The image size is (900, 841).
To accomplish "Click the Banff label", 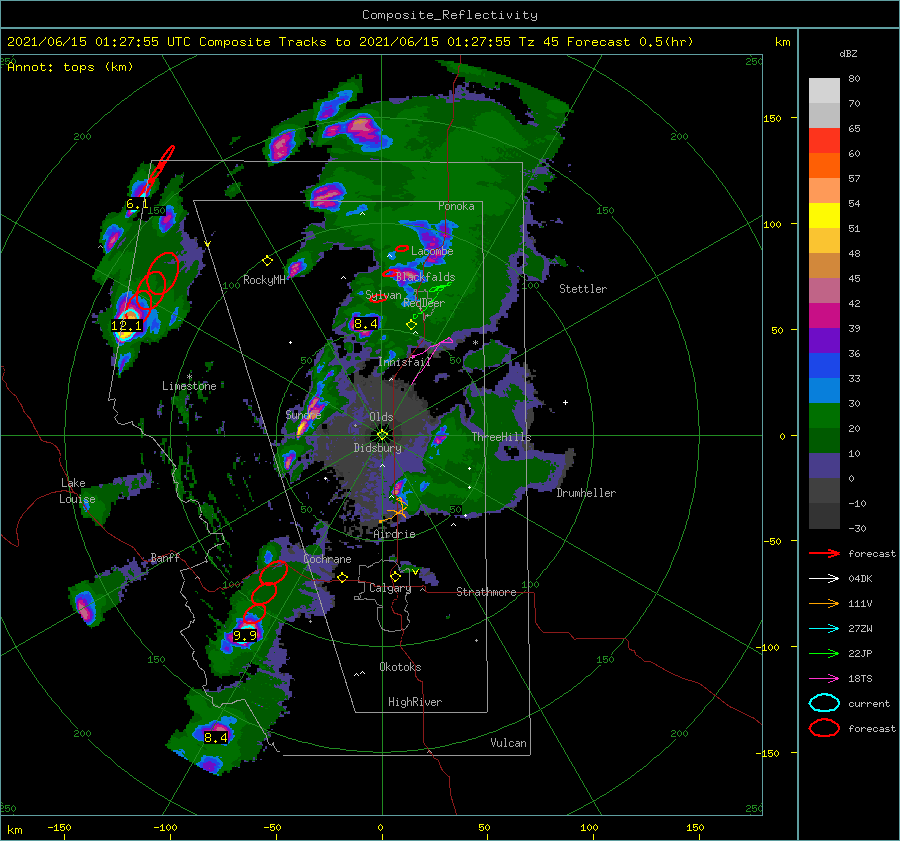I will (165, 557).
